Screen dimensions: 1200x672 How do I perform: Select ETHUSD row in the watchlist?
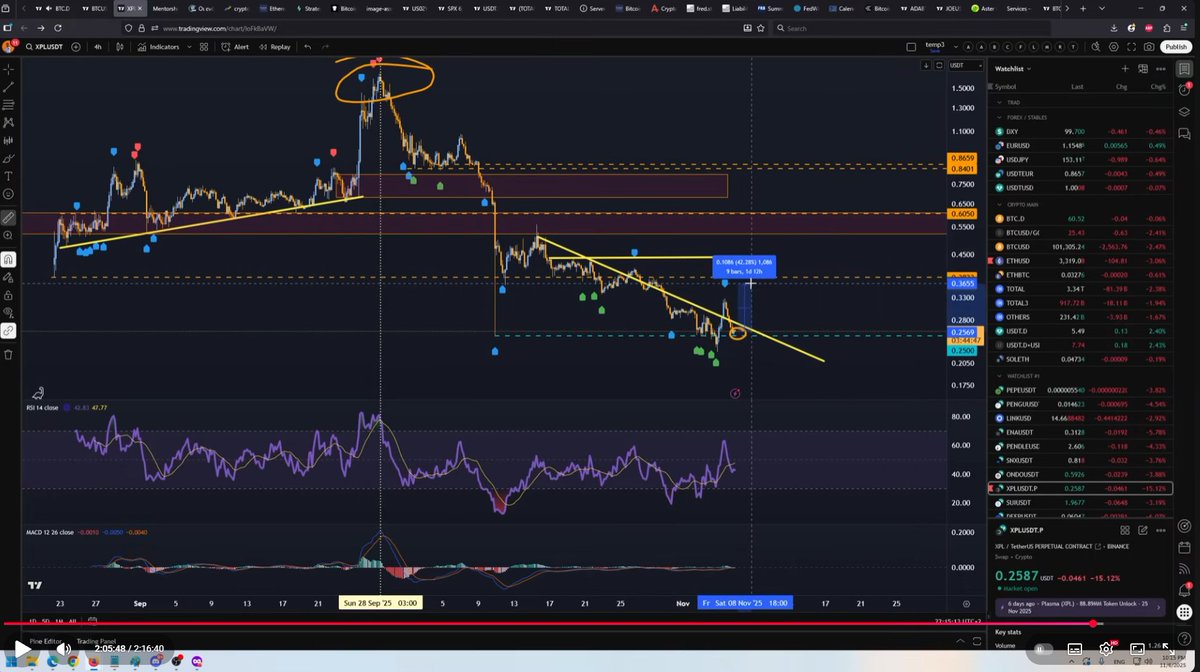click(1082, 260)
